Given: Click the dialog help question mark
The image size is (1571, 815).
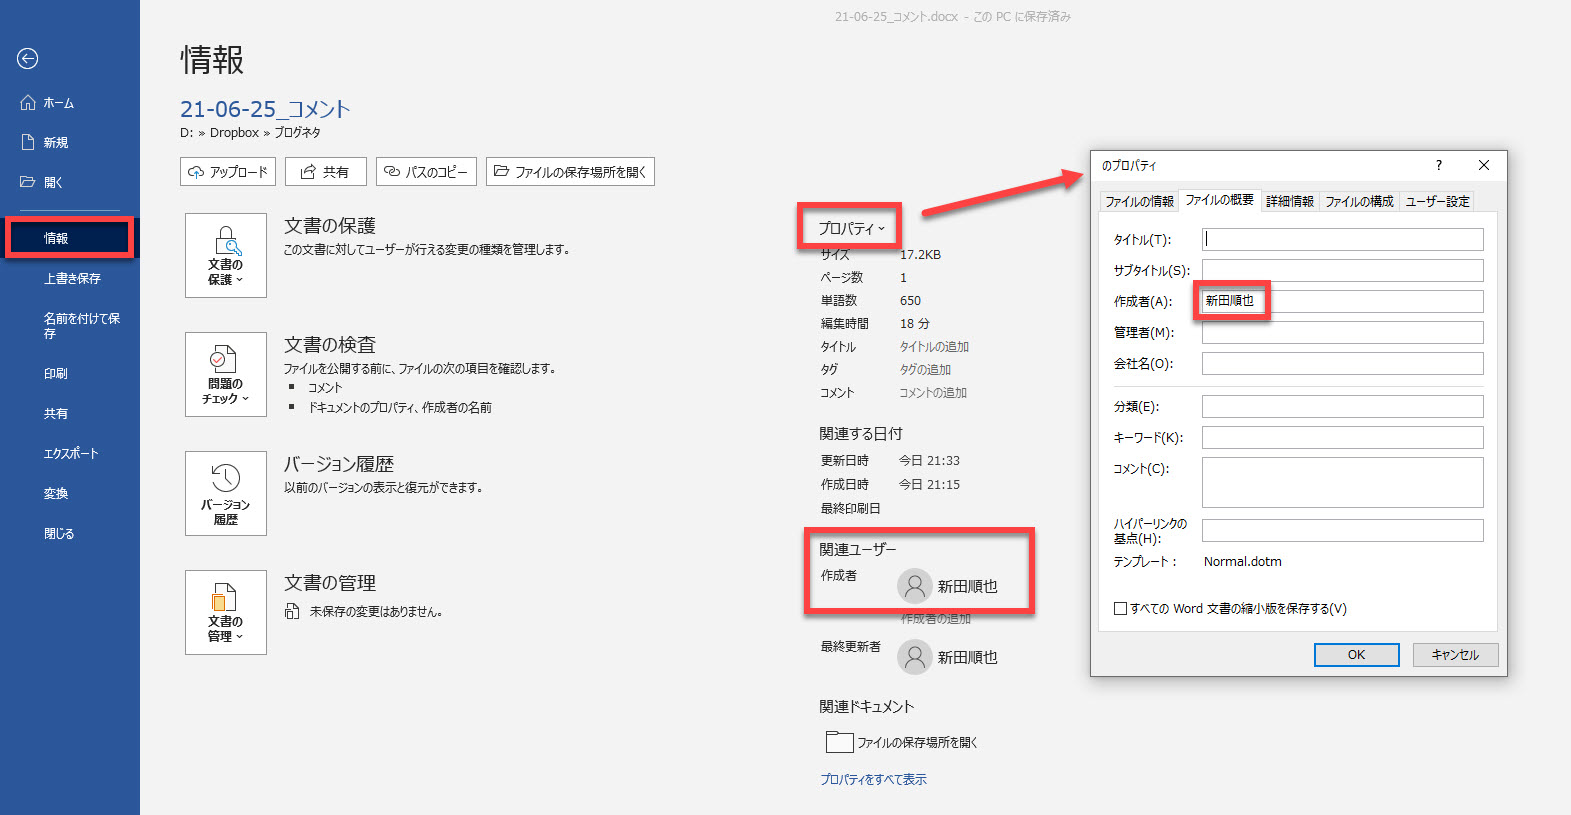Looking at the screenshot, I should (x=1438, y=165).
